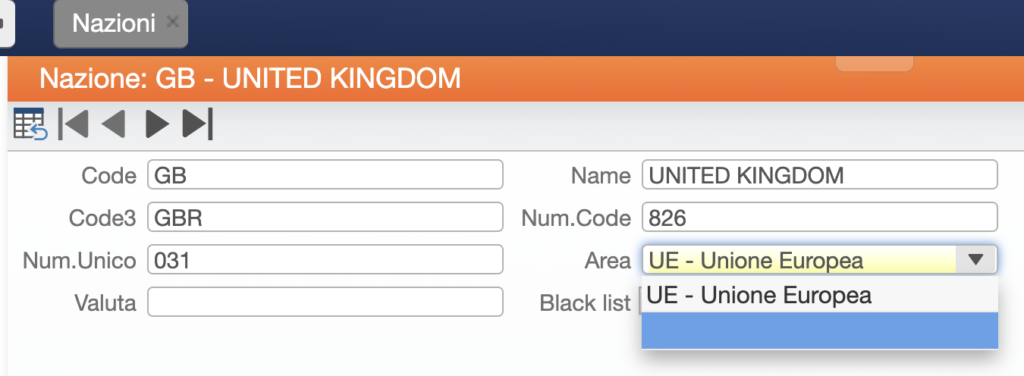Return to the list grid view icon
This screenshot has height=376, width=1024.
(30, 123)
